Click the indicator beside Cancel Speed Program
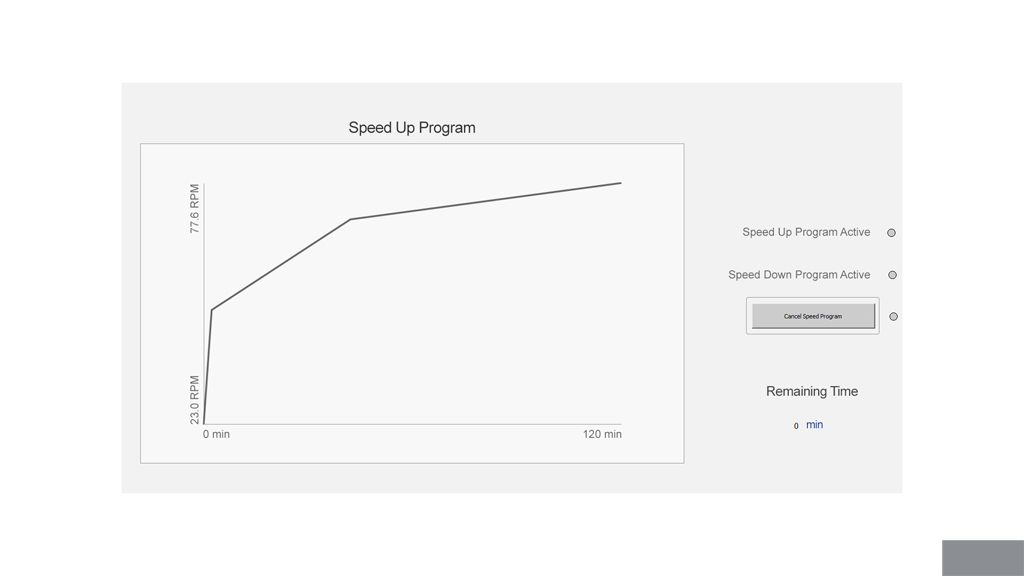1024x576 pixels. click(x=893, y=317)
